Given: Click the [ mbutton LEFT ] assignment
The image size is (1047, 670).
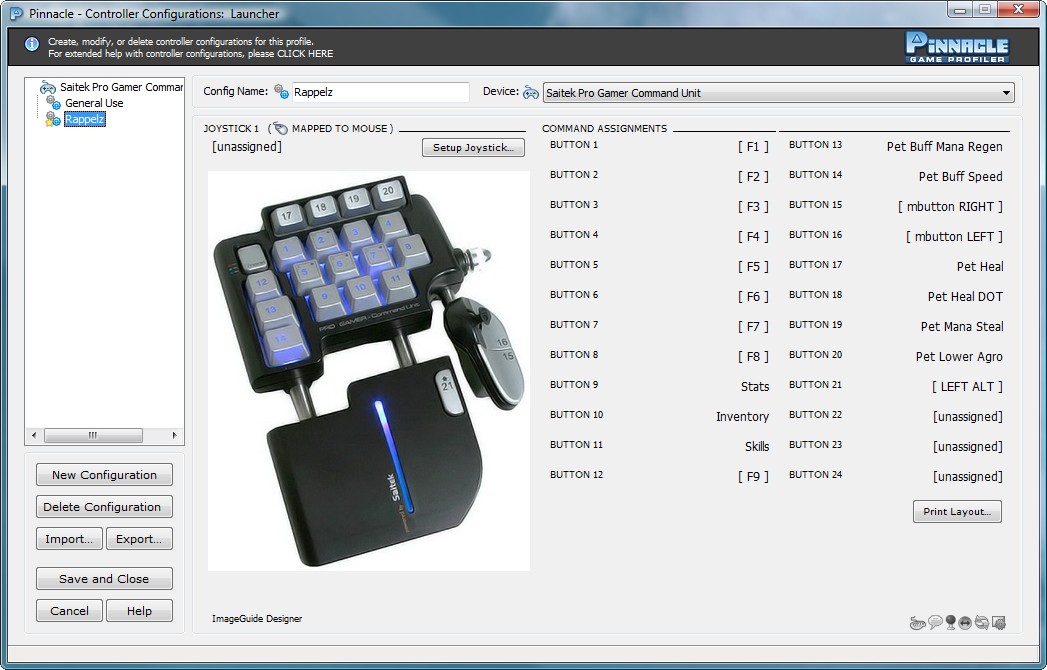Looking at the screenshot, I should pyautogui.click(x=954, y=236).
